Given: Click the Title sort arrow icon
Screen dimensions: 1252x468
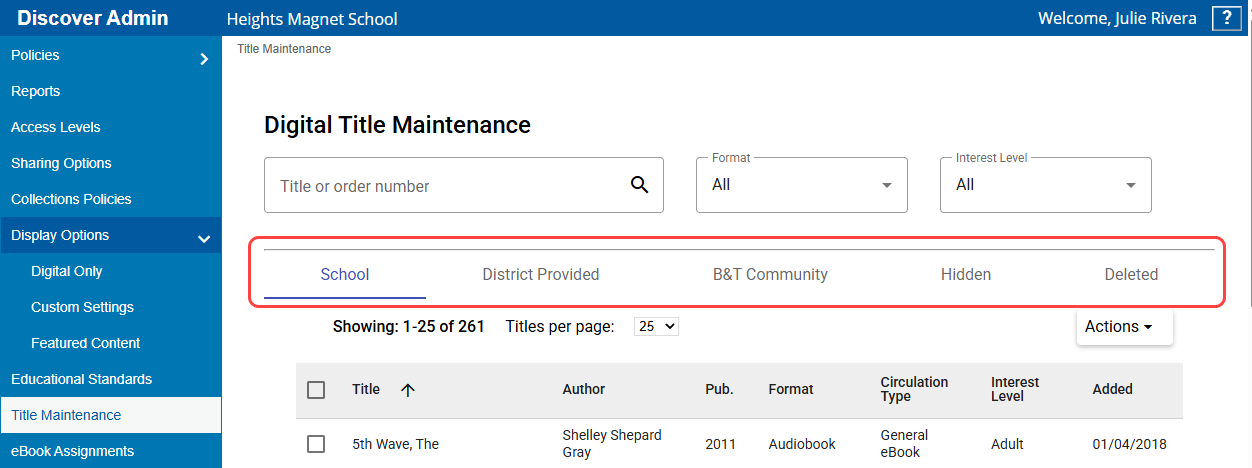Looking at the screenshot, I should tap(407, 390).
